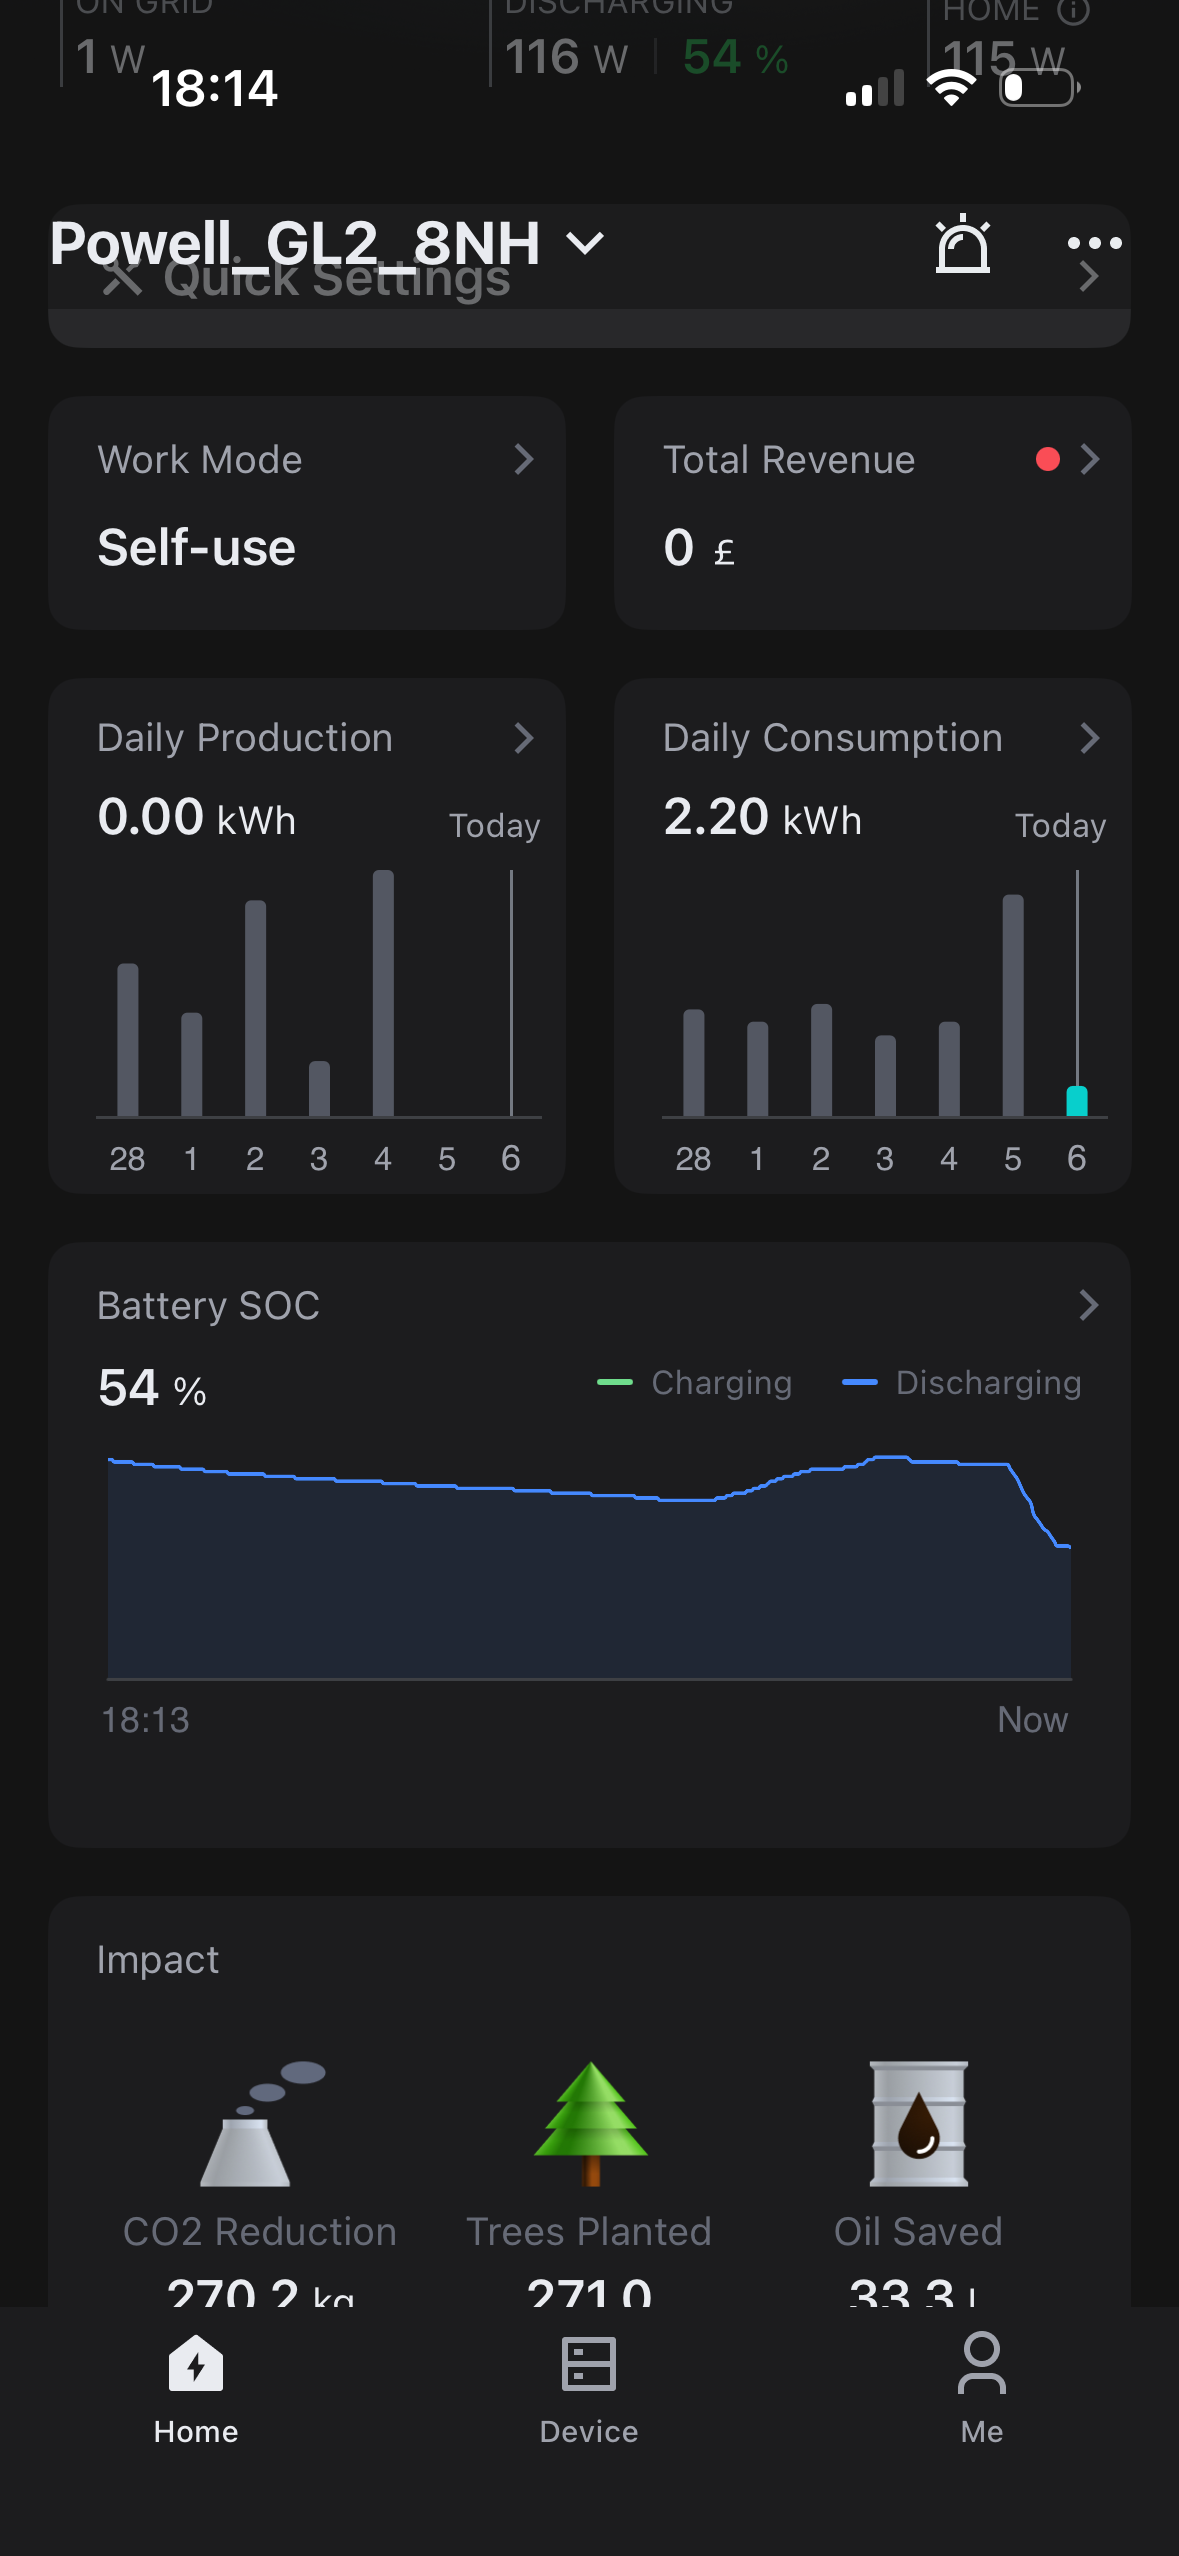Viewport: 1179px width, 2556px height.
Task: Tap the Trees Planted tree icon
Action: (590, 2123)
